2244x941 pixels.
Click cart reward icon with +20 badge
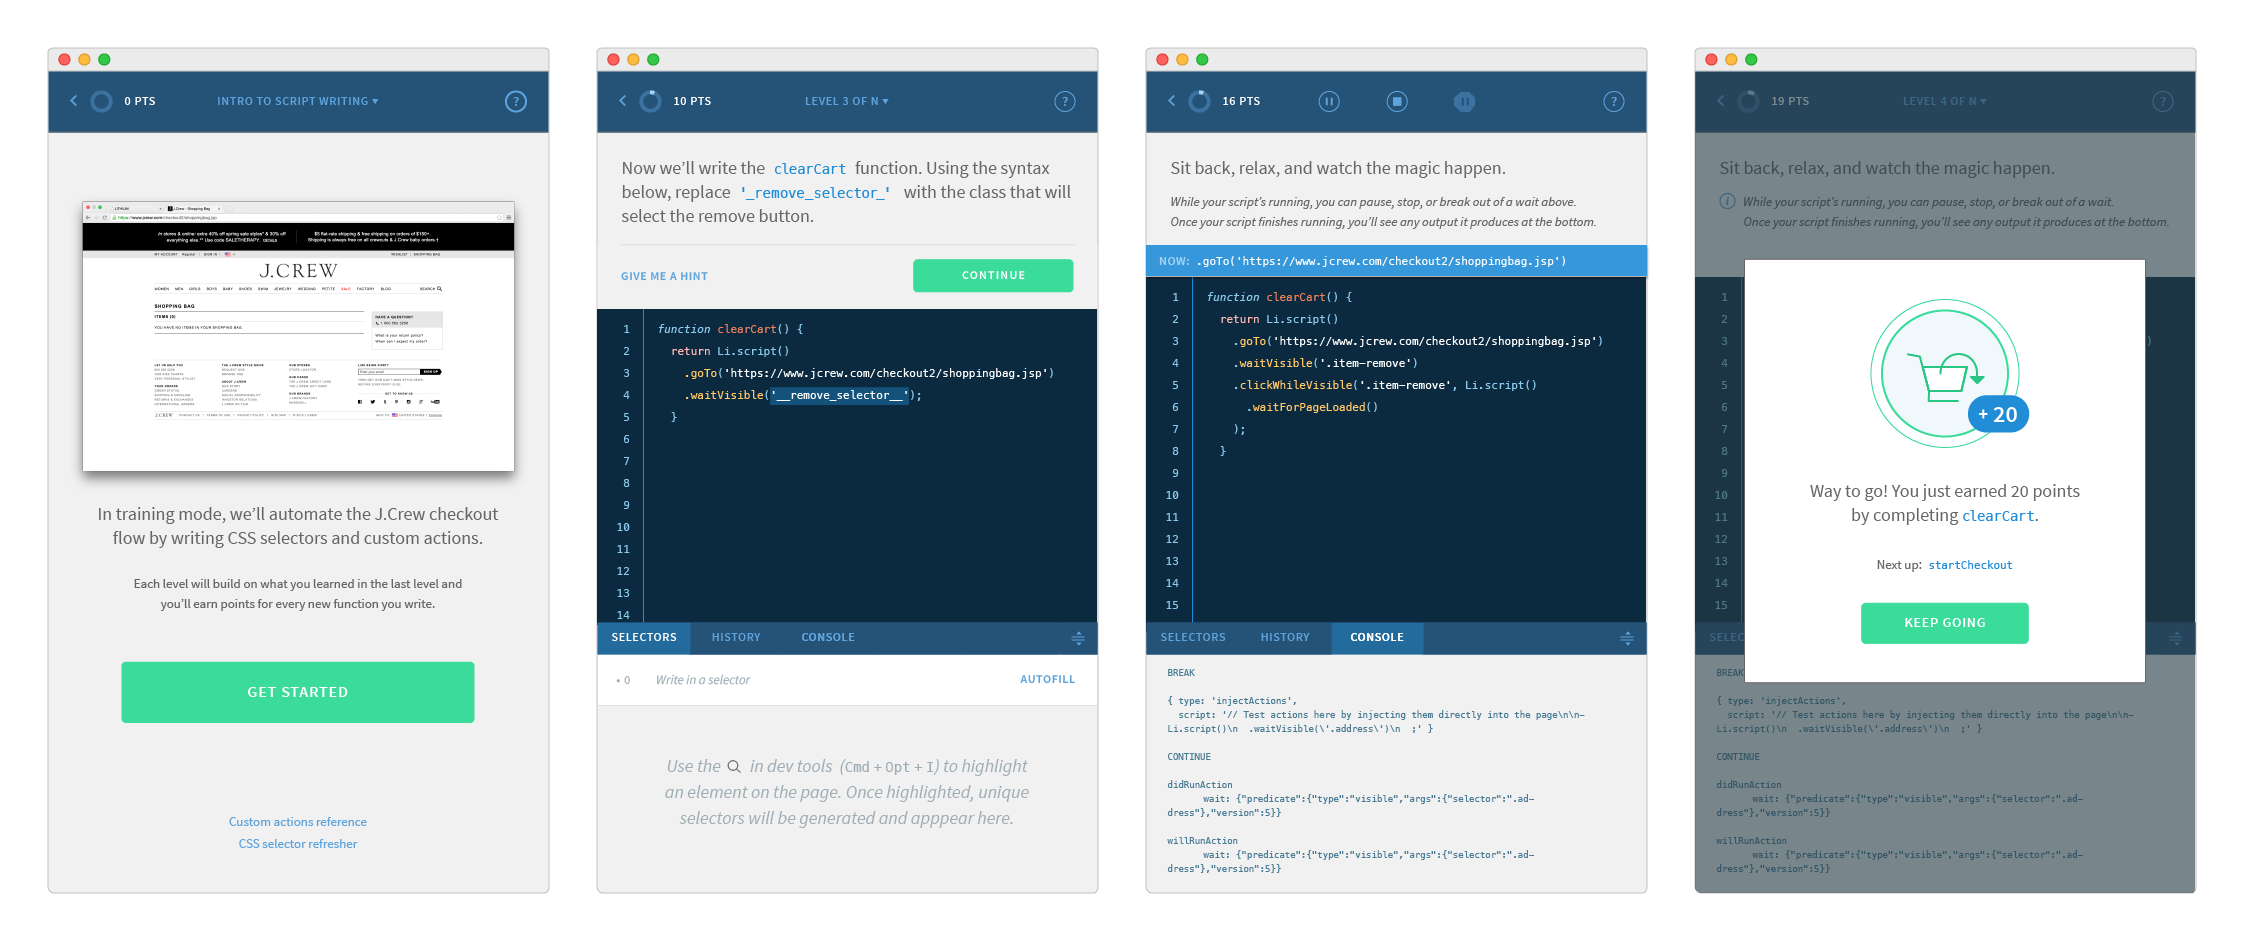(1945, 374)
